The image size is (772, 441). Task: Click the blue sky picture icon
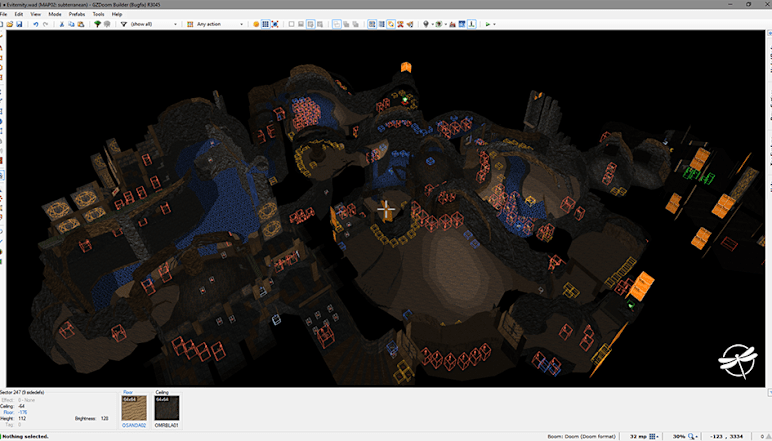coord(462,24)
